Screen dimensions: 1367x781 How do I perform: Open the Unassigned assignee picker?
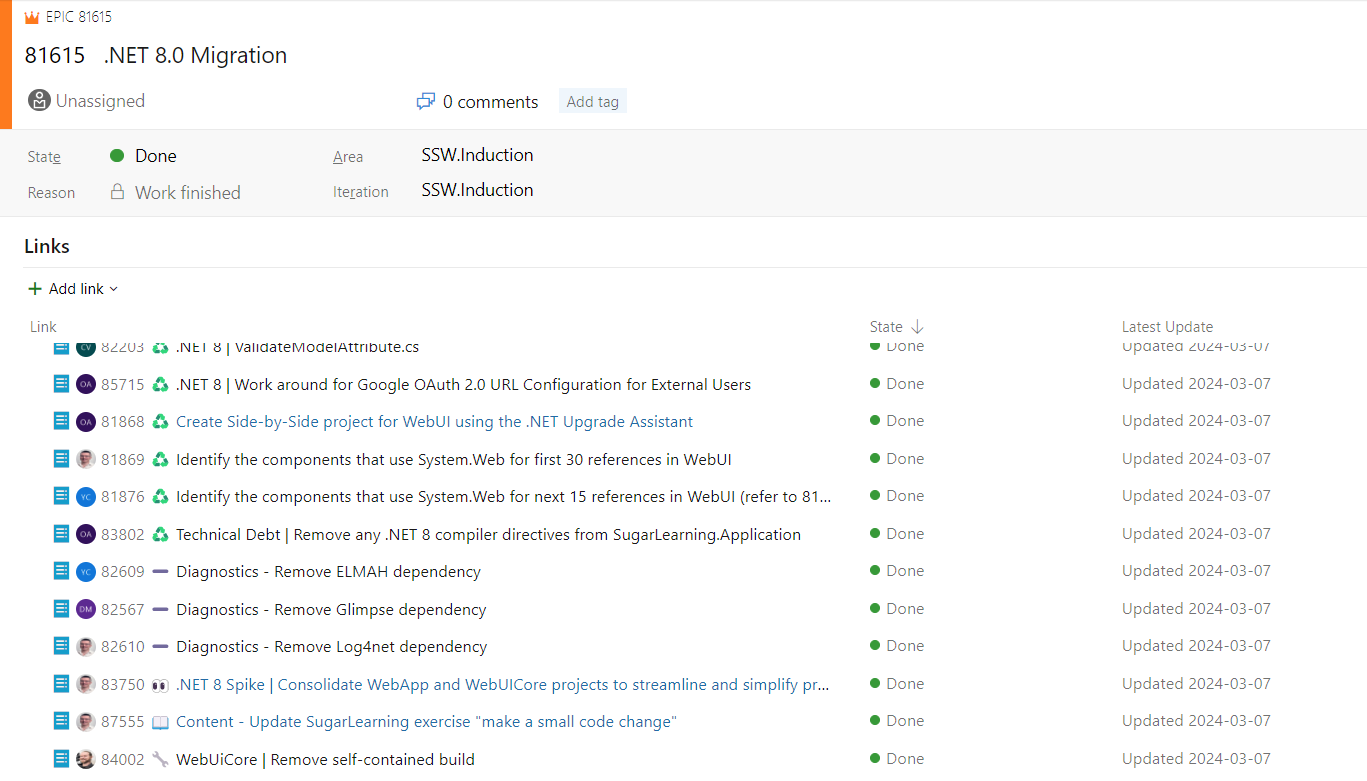pyautogui.click(x=87, y=101)
